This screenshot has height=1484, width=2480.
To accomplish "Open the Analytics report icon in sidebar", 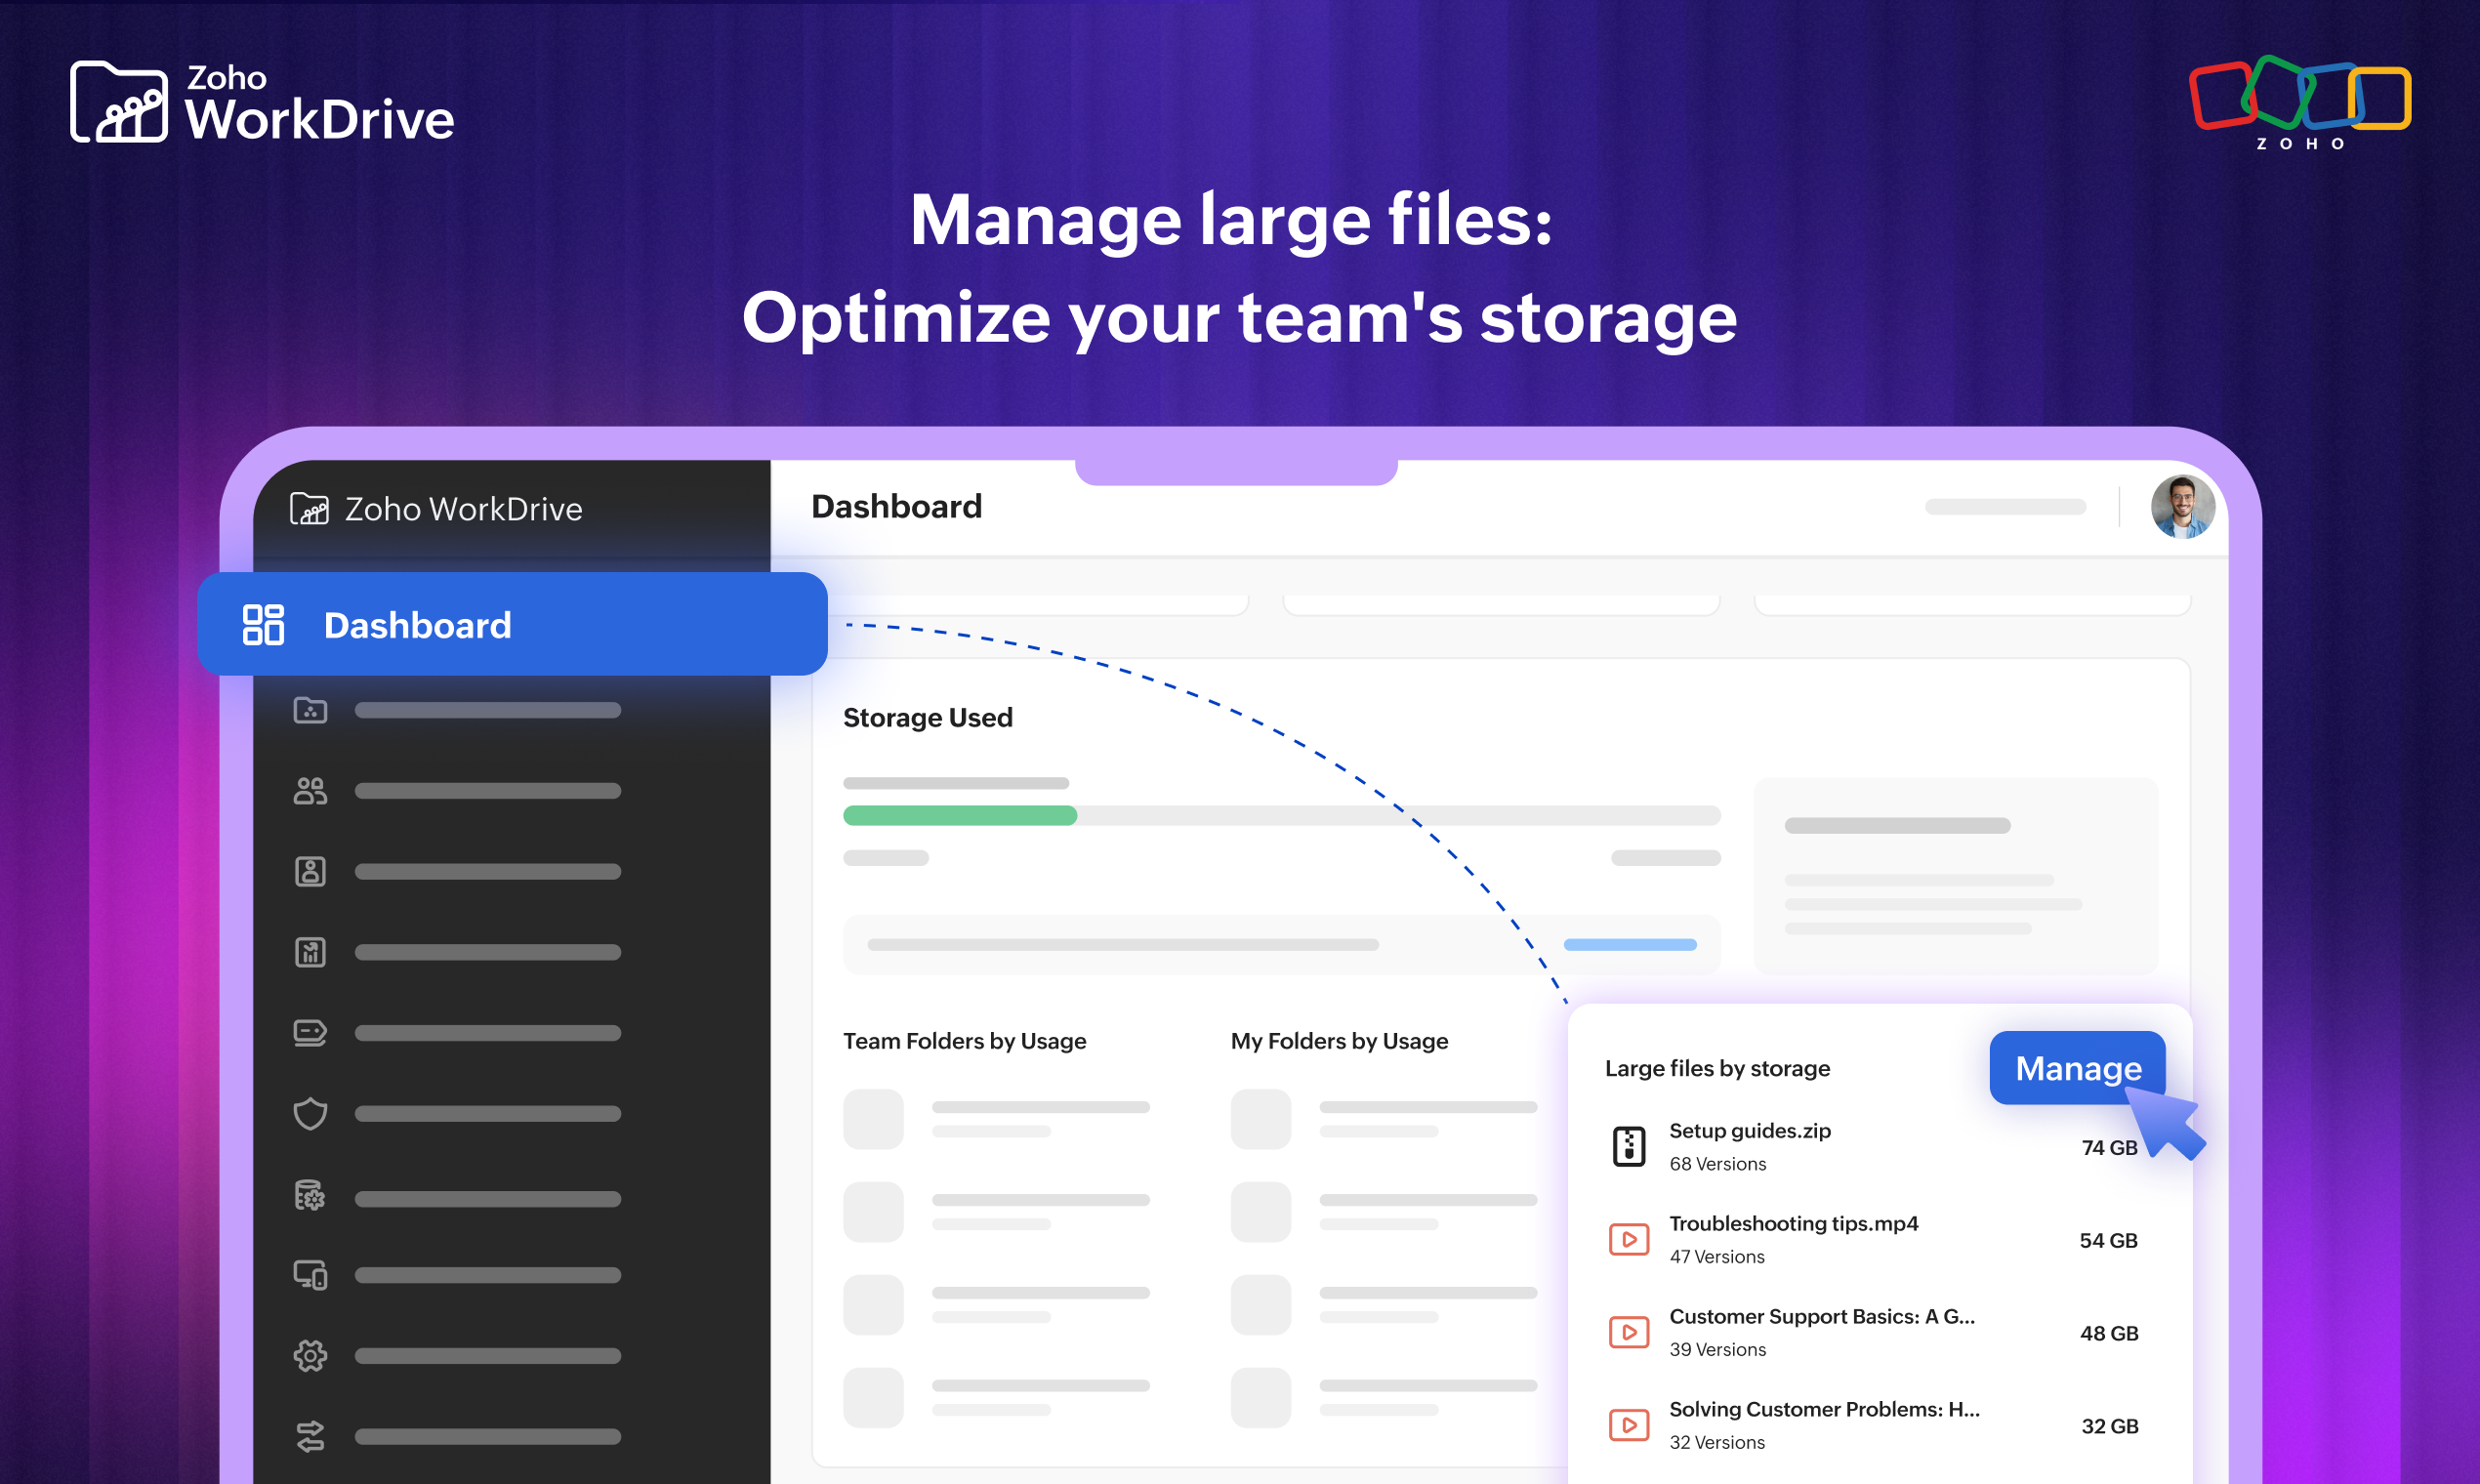I will click(311, 952).
